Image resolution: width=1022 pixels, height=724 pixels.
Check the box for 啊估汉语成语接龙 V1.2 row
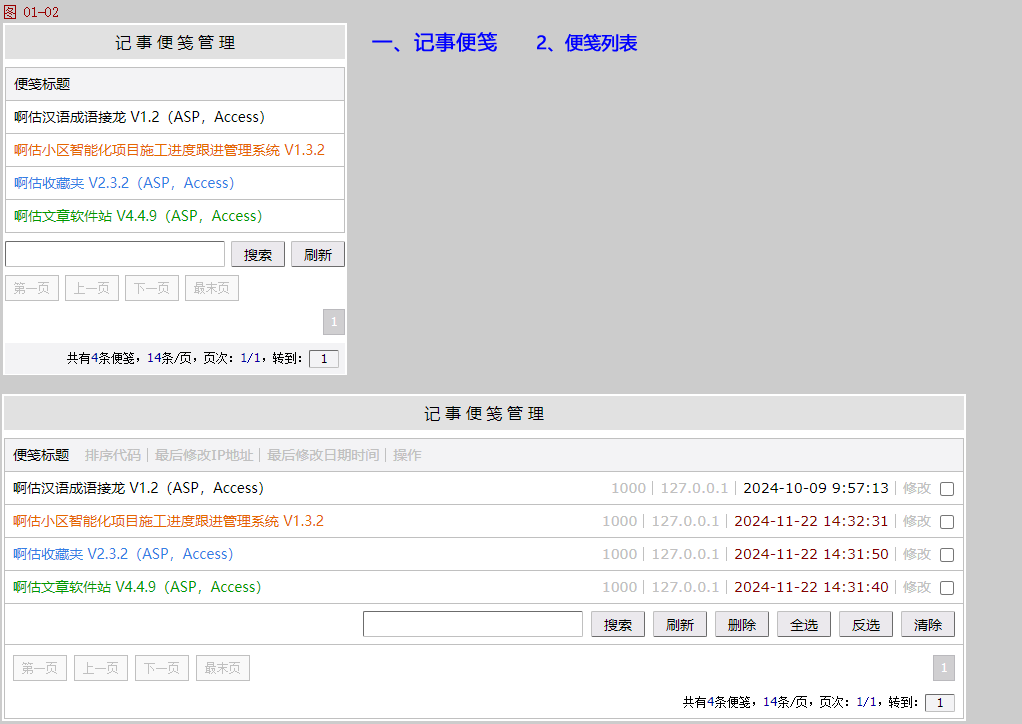pyautogui.click(x=947, y=489)
